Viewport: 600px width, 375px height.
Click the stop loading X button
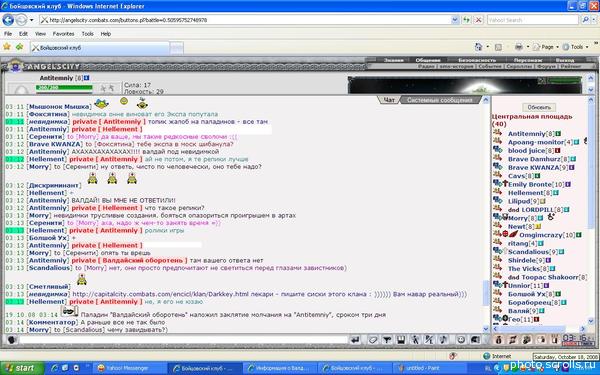478,20
